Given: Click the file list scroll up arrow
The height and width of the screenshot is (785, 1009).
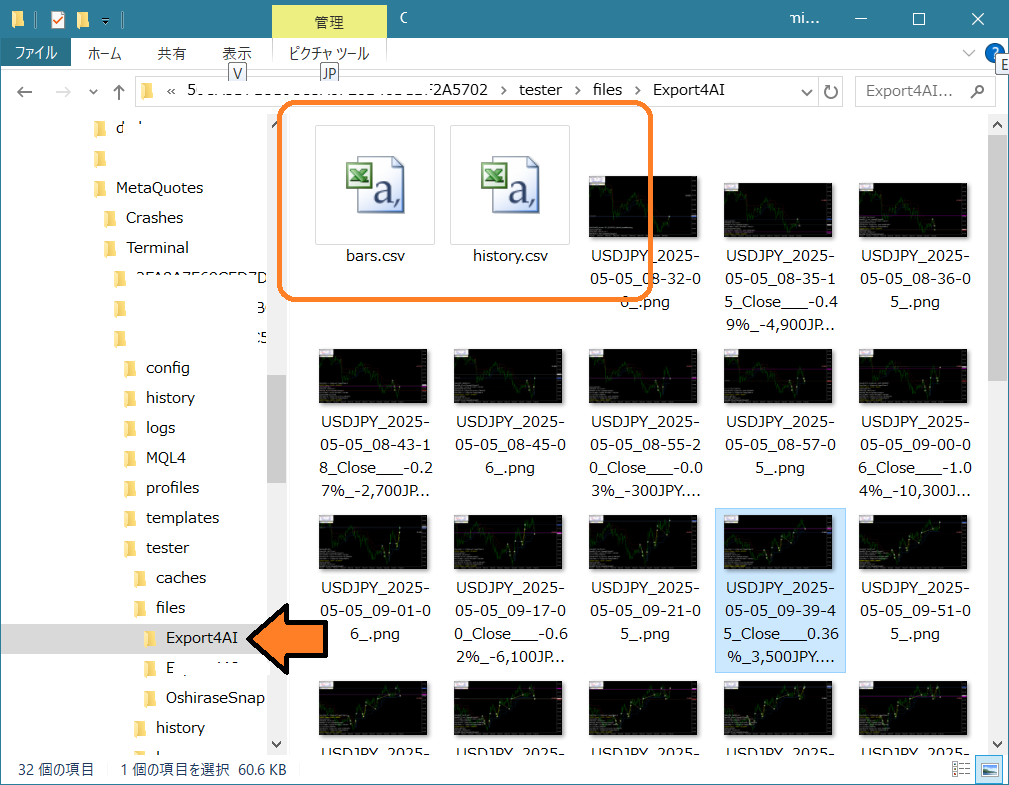Looking at the screenshot, I should coord(997,125).
